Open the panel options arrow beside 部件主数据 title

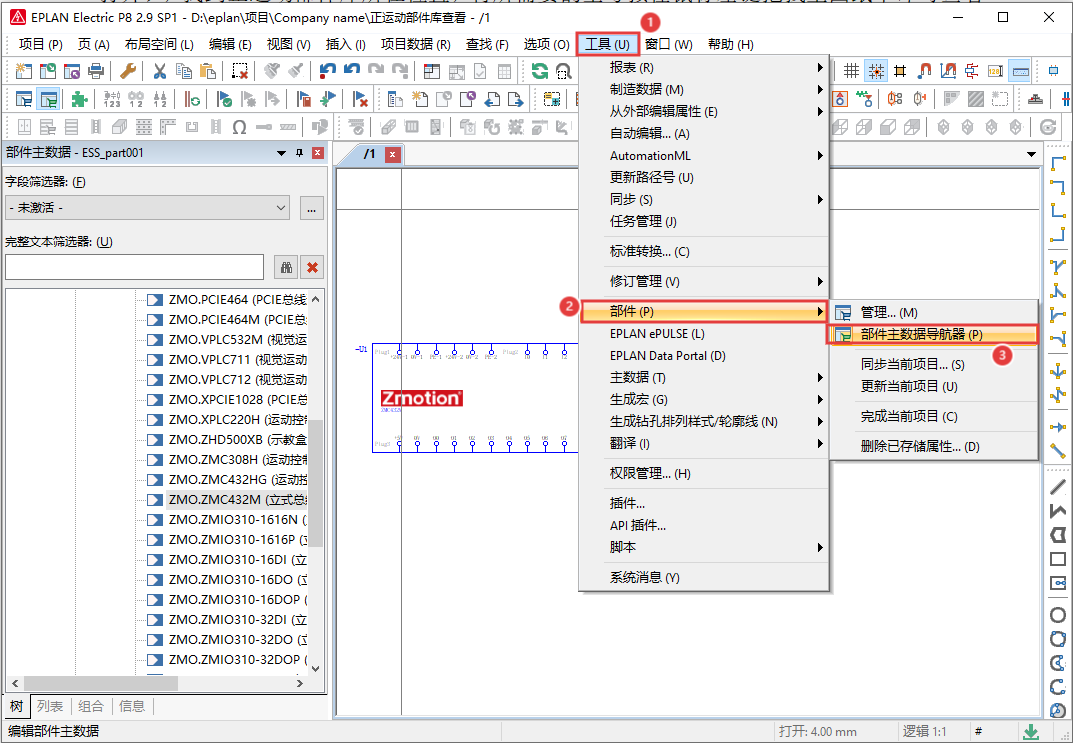tap(280, 153)
